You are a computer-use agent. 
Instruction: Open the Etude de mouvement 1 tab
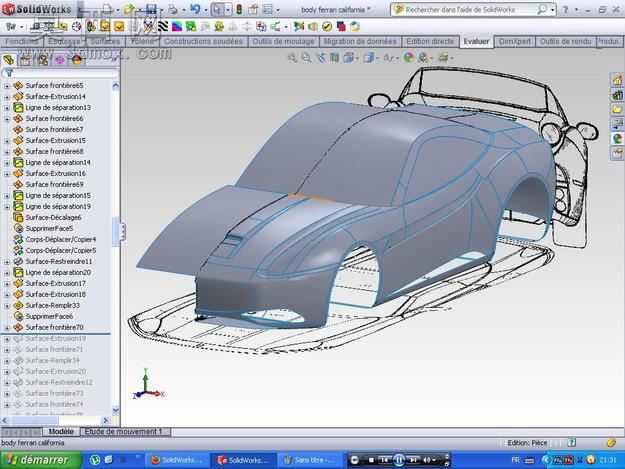pos(125,432)
